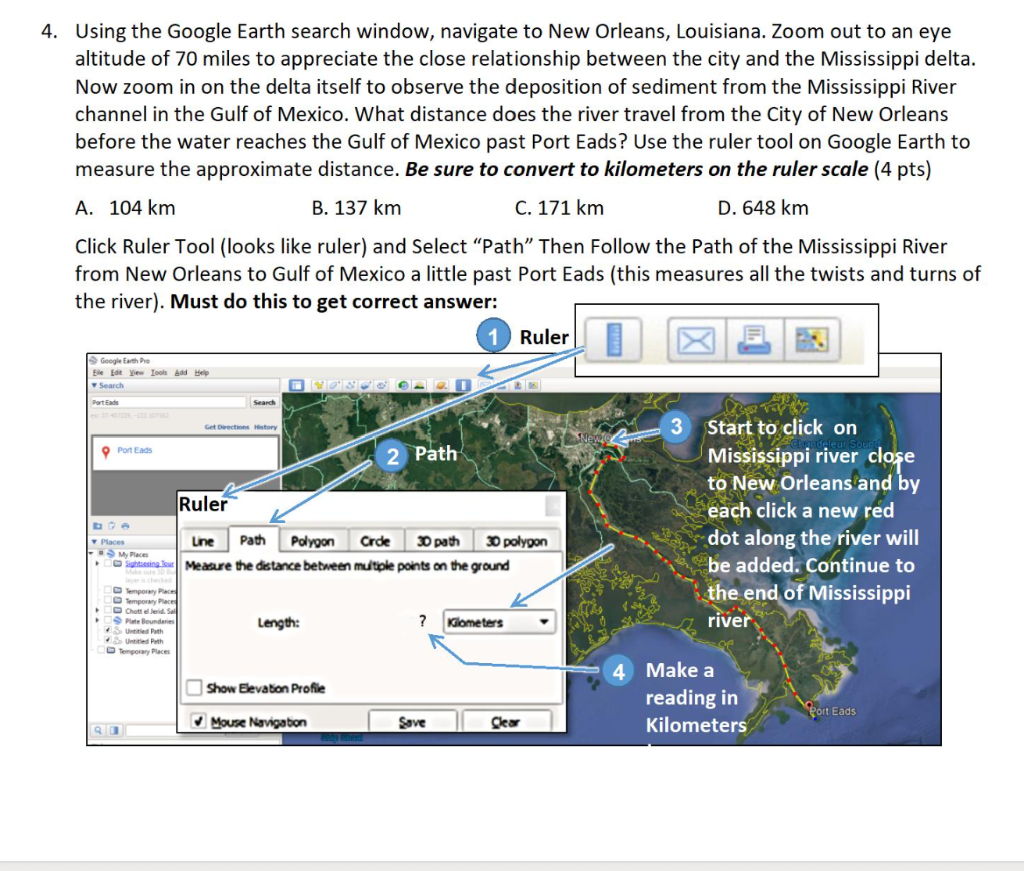Open the Tools menu

coord(159,373)
